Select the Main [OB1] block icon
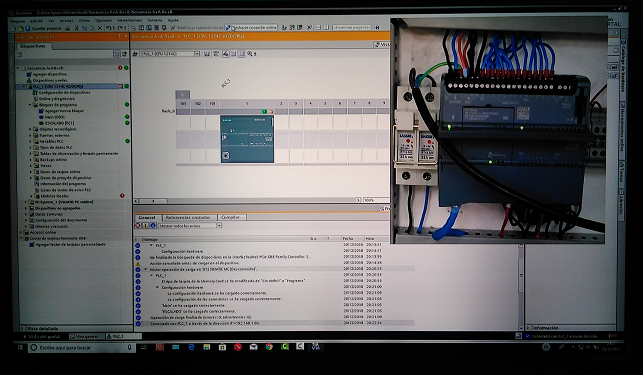The height and width of the screenshot is (375, 643). 41,117
